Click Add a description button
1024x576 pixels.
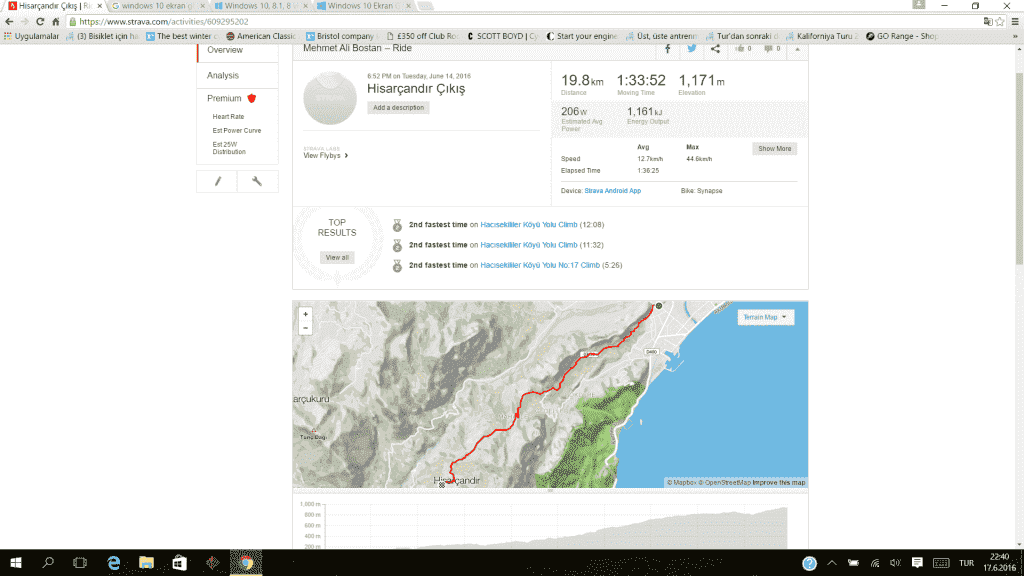click(x=398, y=107)
